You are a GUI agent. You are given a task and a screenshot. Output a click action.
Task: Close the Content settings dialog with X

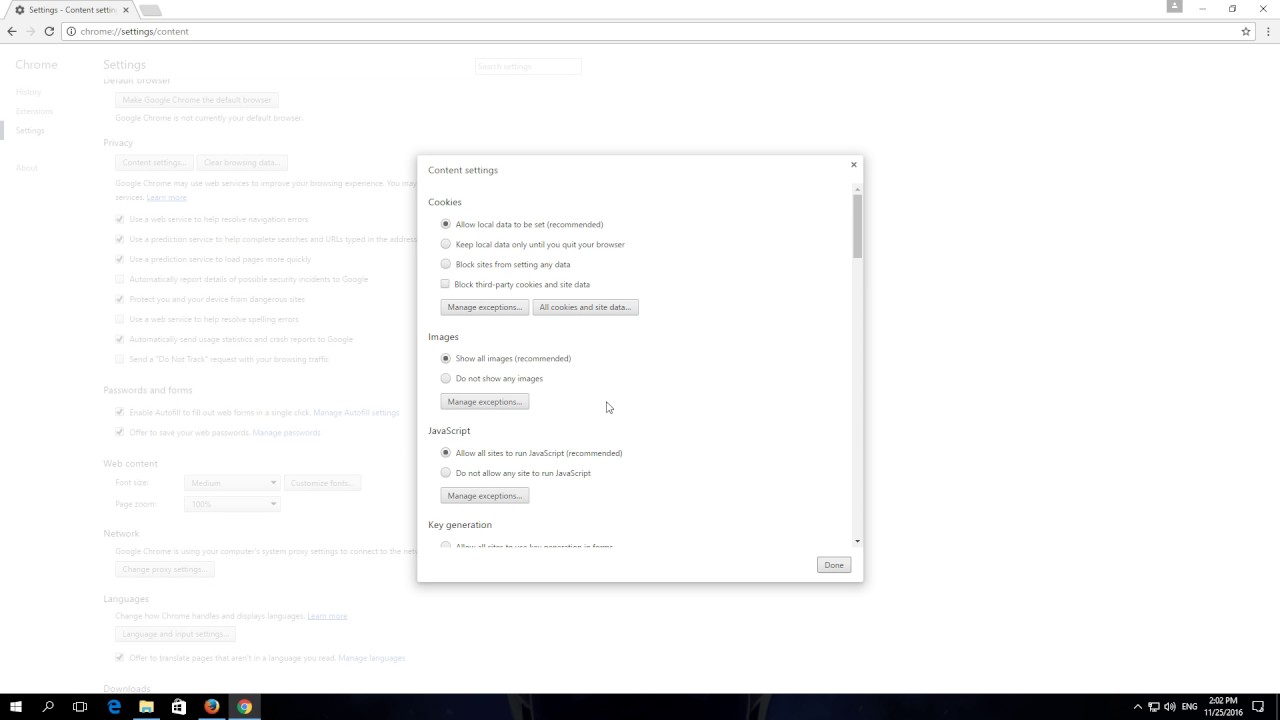pyautogui.click(x=853, y=164)
